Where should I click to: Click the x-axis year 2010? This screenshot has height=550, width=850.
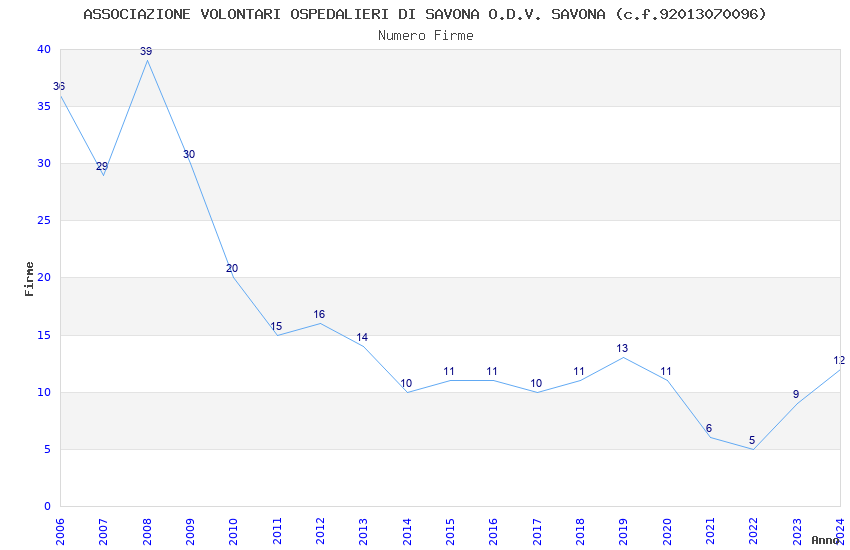(x=233, y=531)
